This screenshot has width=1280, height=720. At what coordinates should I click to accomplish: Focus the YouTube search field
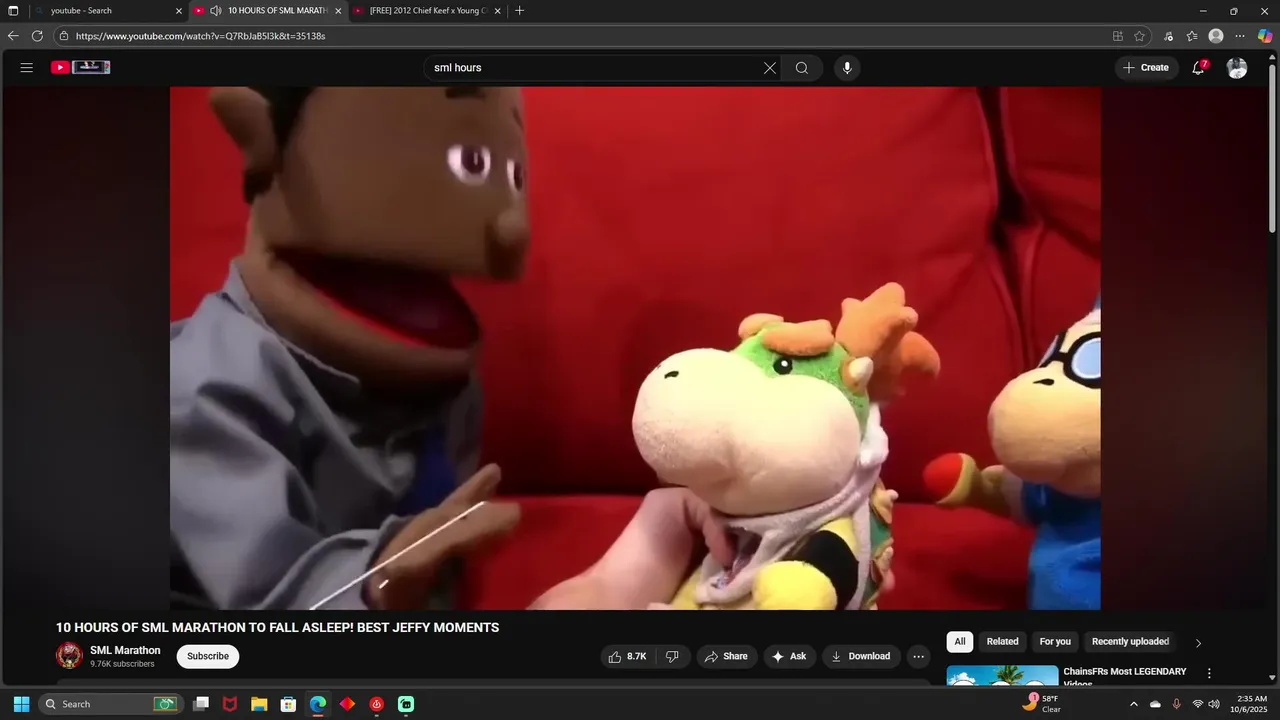tap(595, 68)
